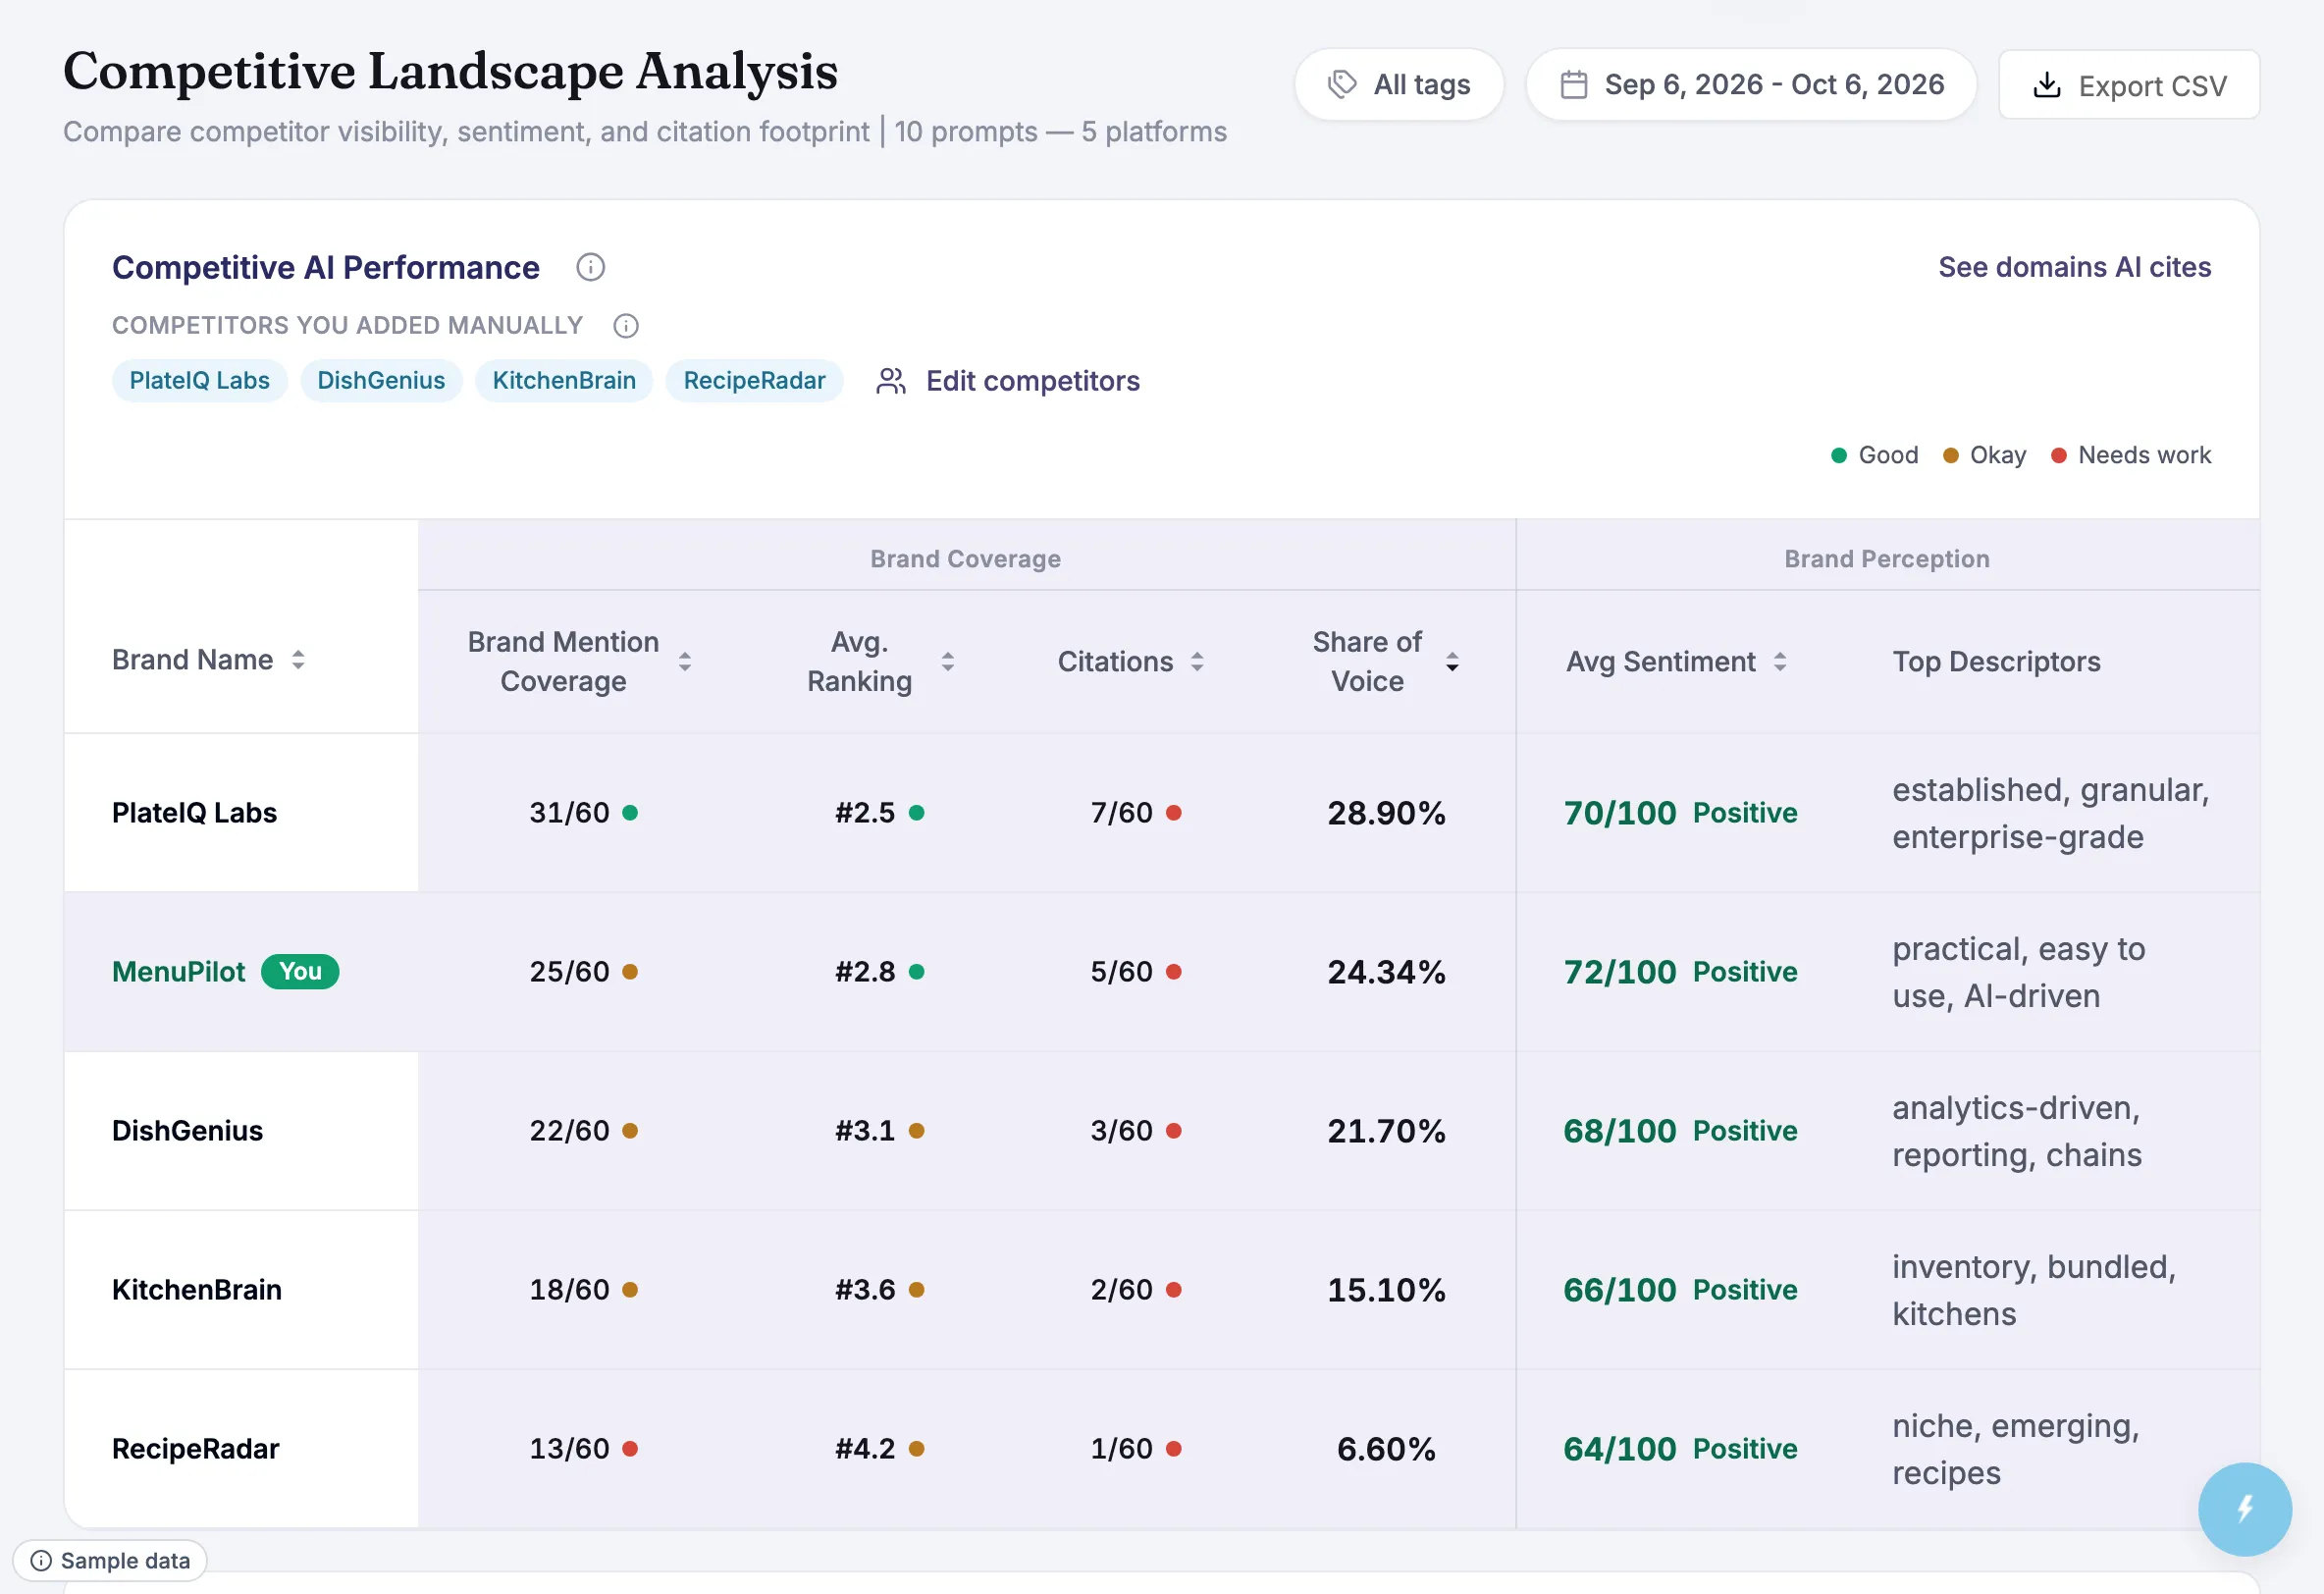Sort by Brand Mention Coverage column
This screenshot has height=1594, width=2324.
pos(685,661)
